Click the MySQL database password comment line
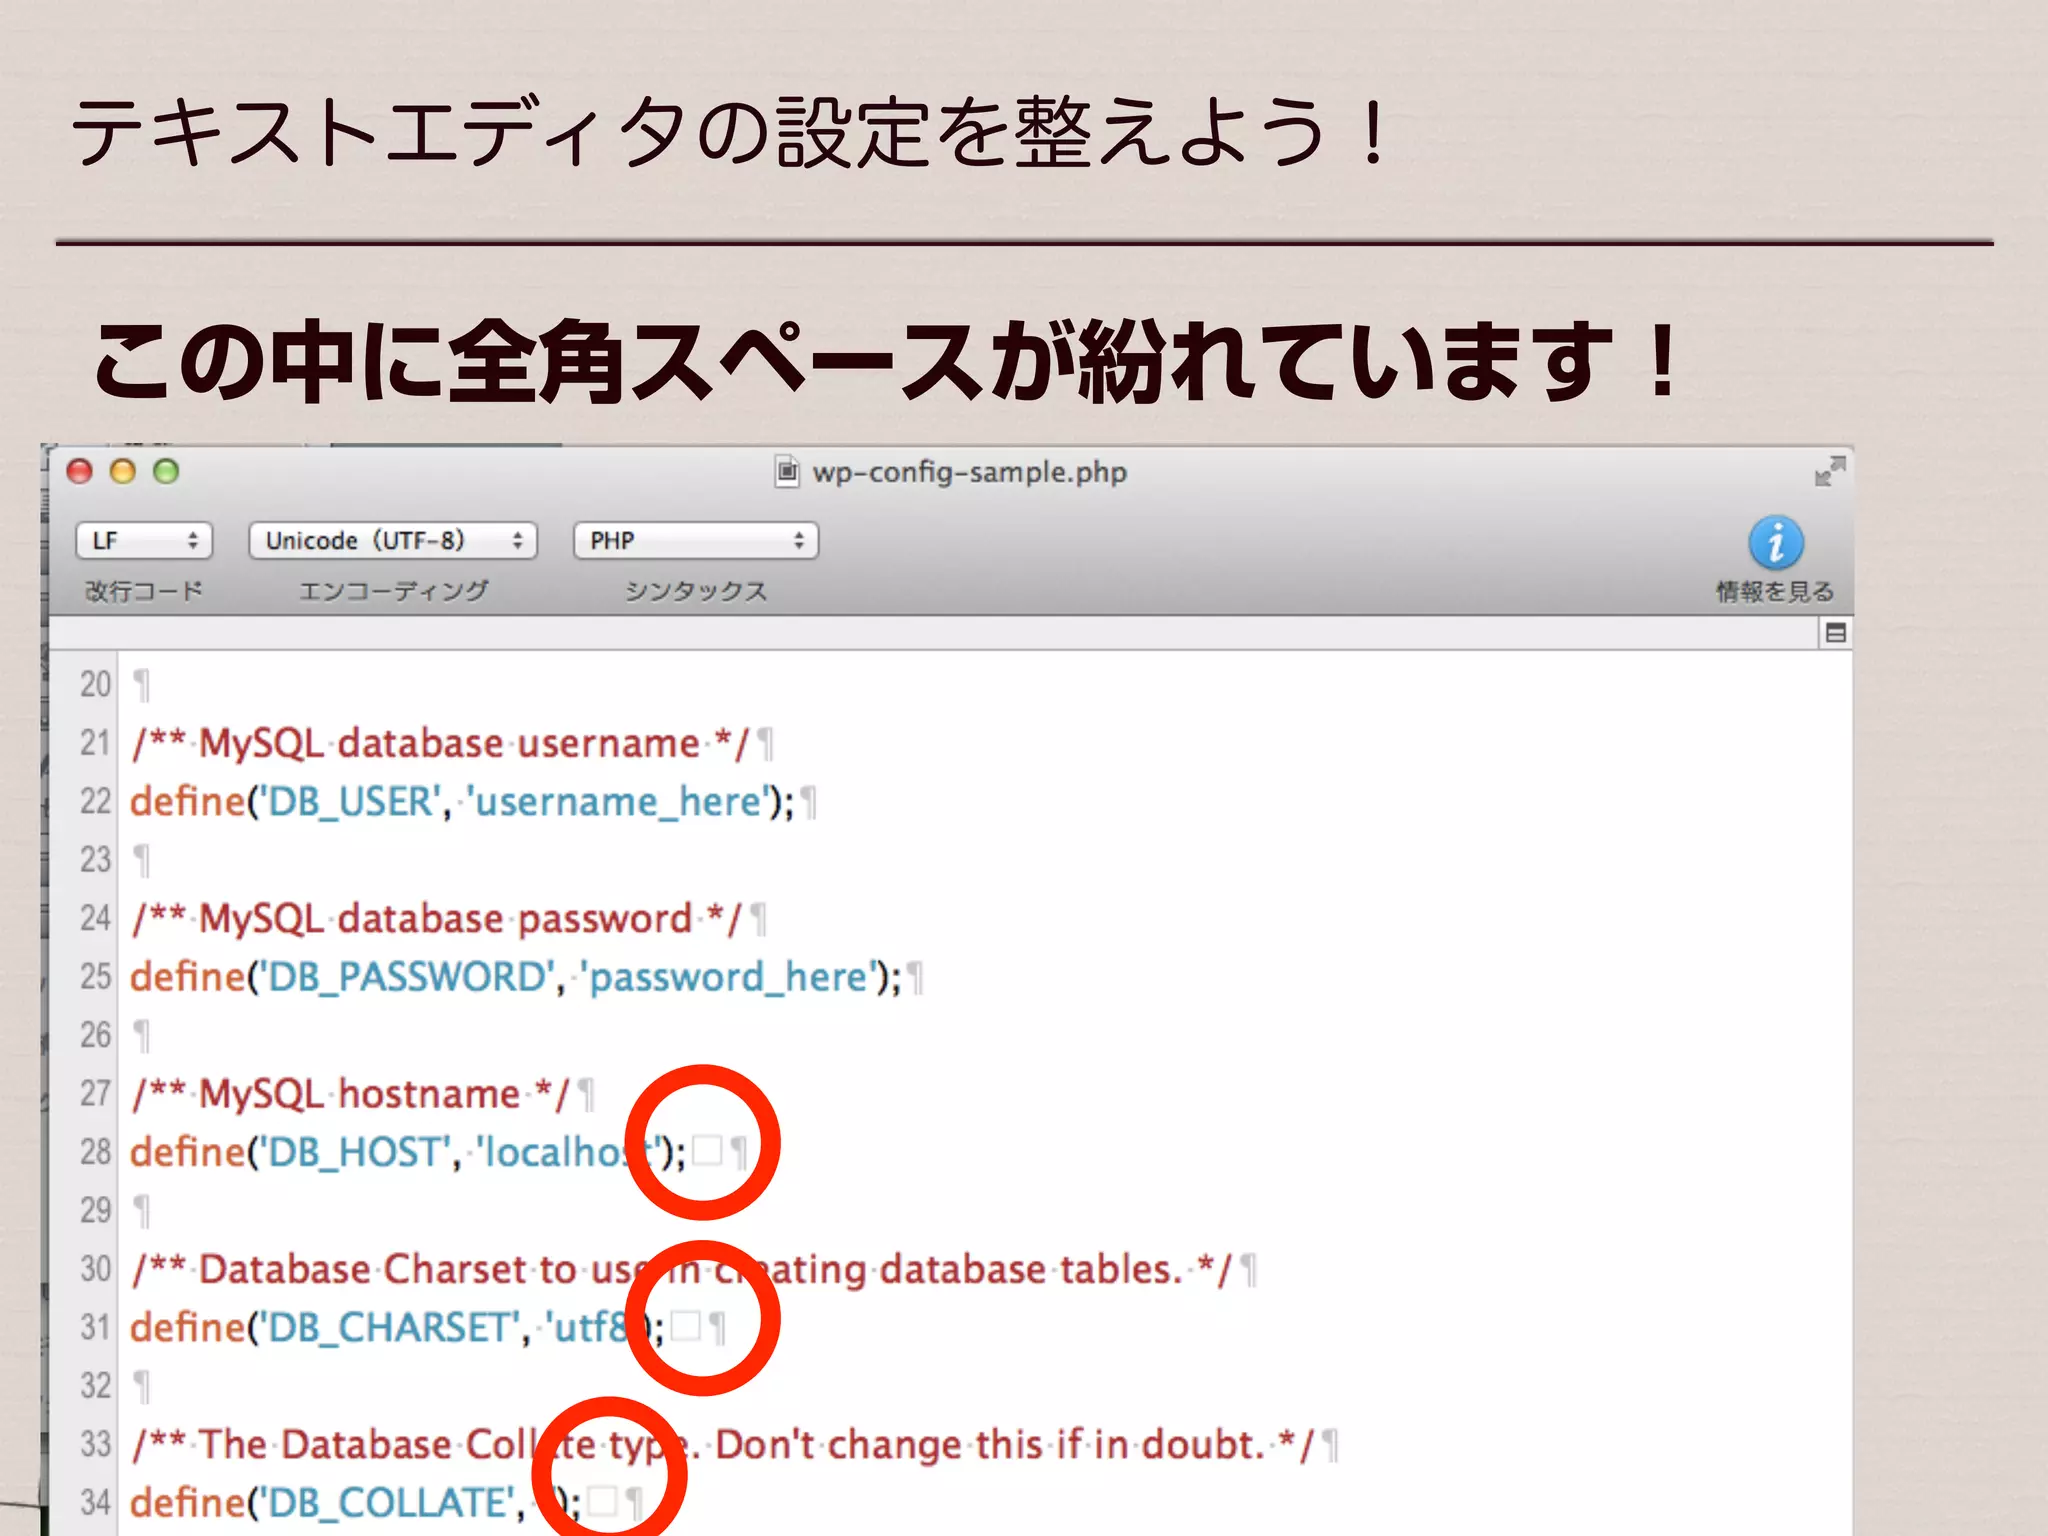 click(x=437, y=919)
